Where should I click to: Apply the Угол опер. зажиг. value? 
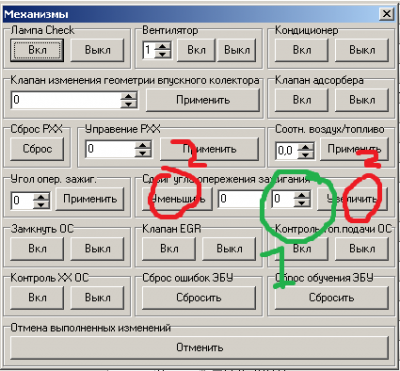coord(90,199)
